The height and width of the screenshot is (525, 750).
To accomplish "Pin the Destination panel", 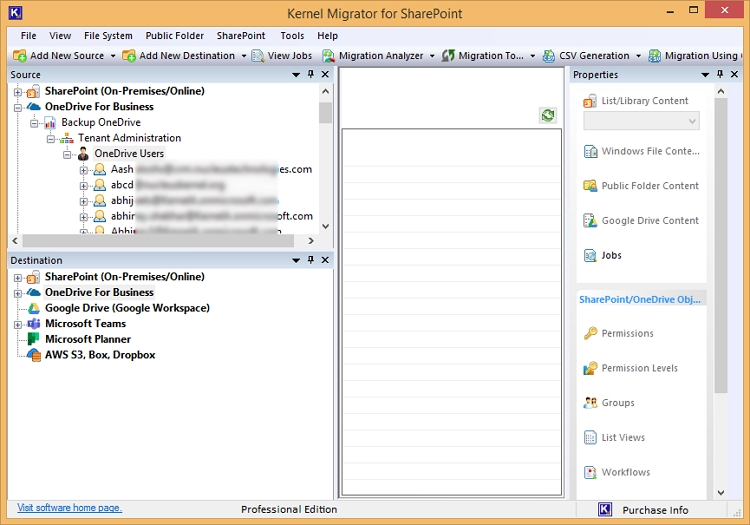I will click(310, 260).
